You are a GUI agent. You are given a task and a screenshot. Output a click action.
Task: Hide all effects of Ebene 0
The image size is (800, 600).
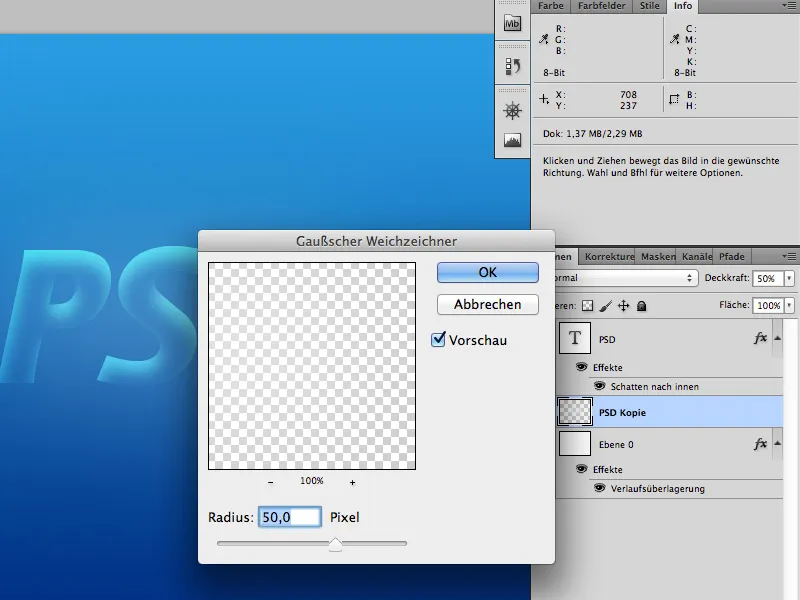[581, 469]
